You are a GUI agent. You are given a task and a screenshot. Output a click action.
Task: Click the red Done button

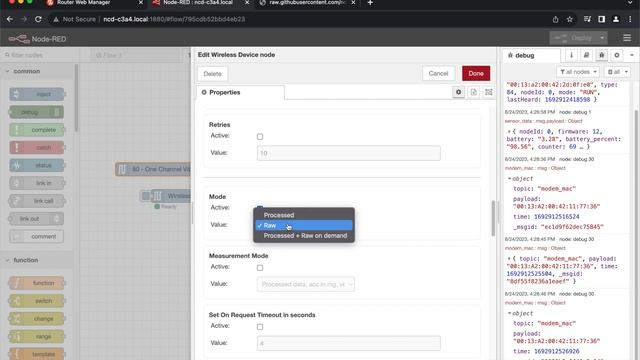pyautogui.click(x=476, y=73)
